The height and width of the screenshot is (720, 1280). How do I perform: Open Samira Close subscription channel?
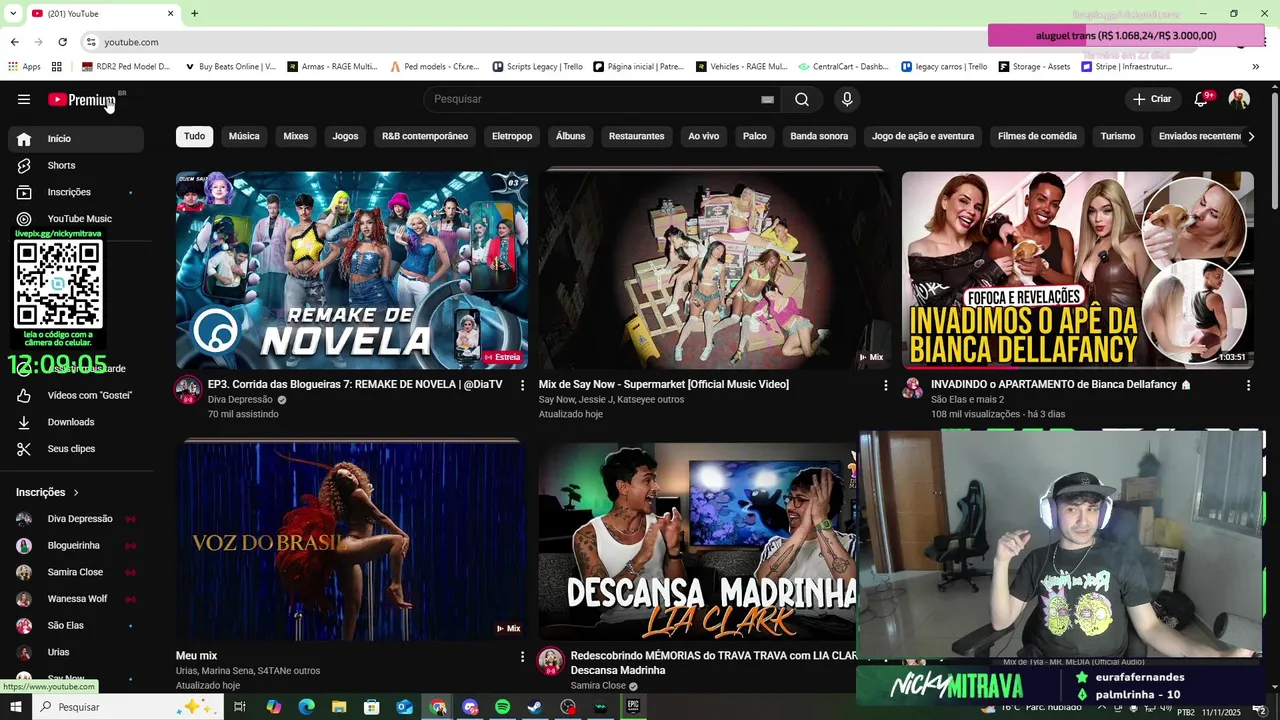(x=76, y=572)
